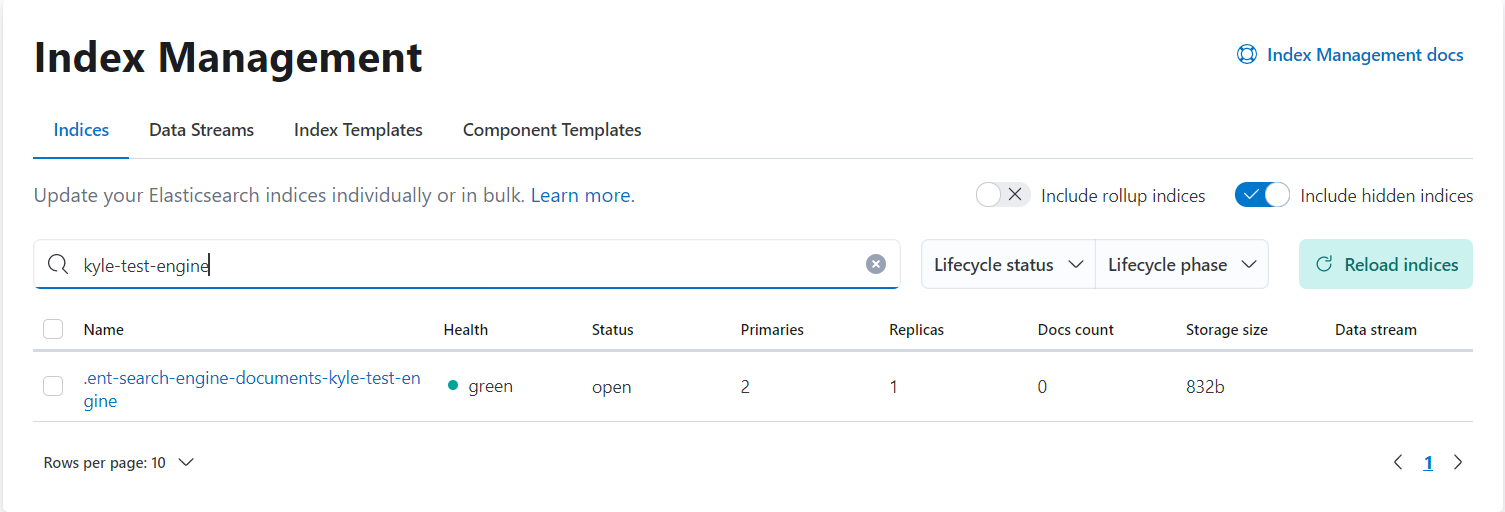
Task: Click the reload arrow icon
Action: pos(1324,265)
